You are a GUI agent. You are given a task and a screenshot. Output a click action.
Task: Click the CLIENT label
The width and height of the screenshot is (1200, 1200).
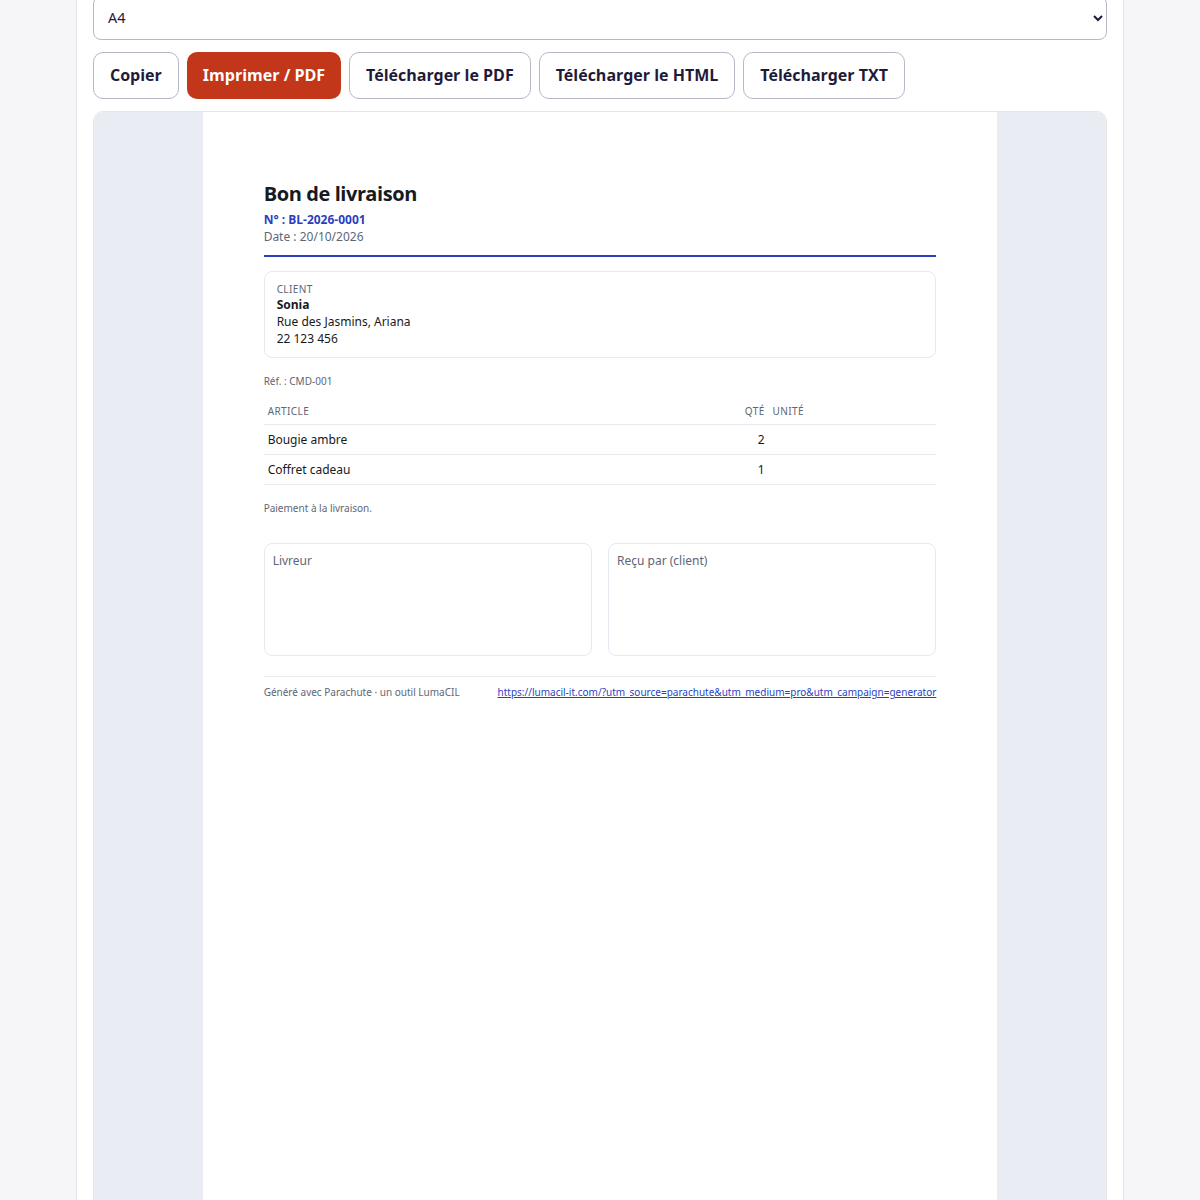295,289
